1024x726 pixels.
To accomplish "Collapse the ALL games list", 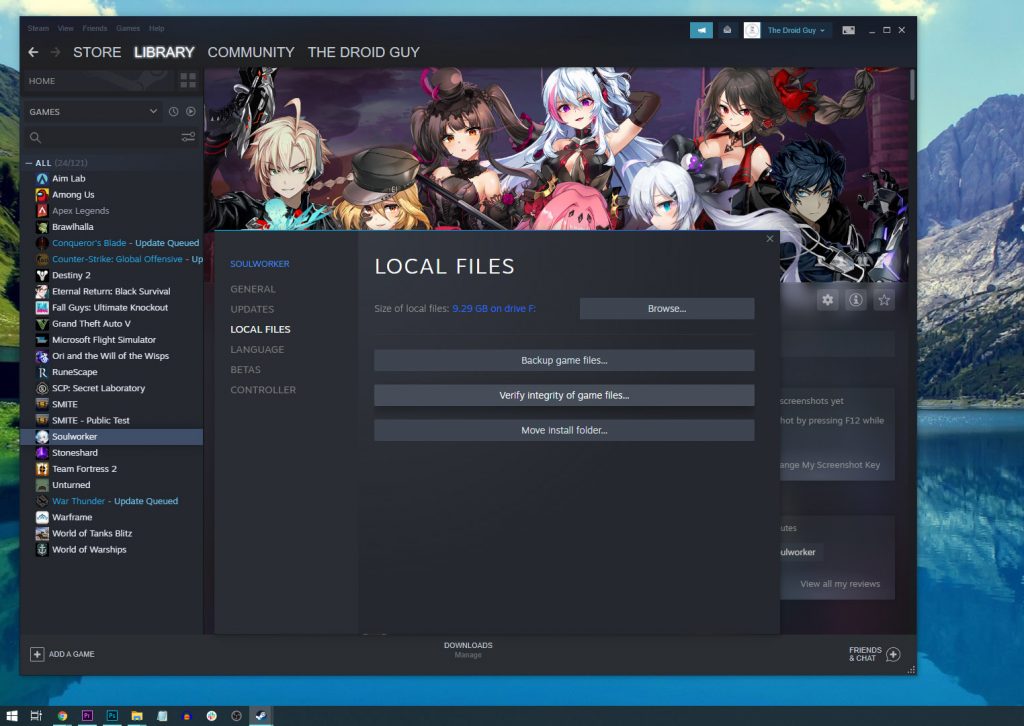I will click(29, 163).
